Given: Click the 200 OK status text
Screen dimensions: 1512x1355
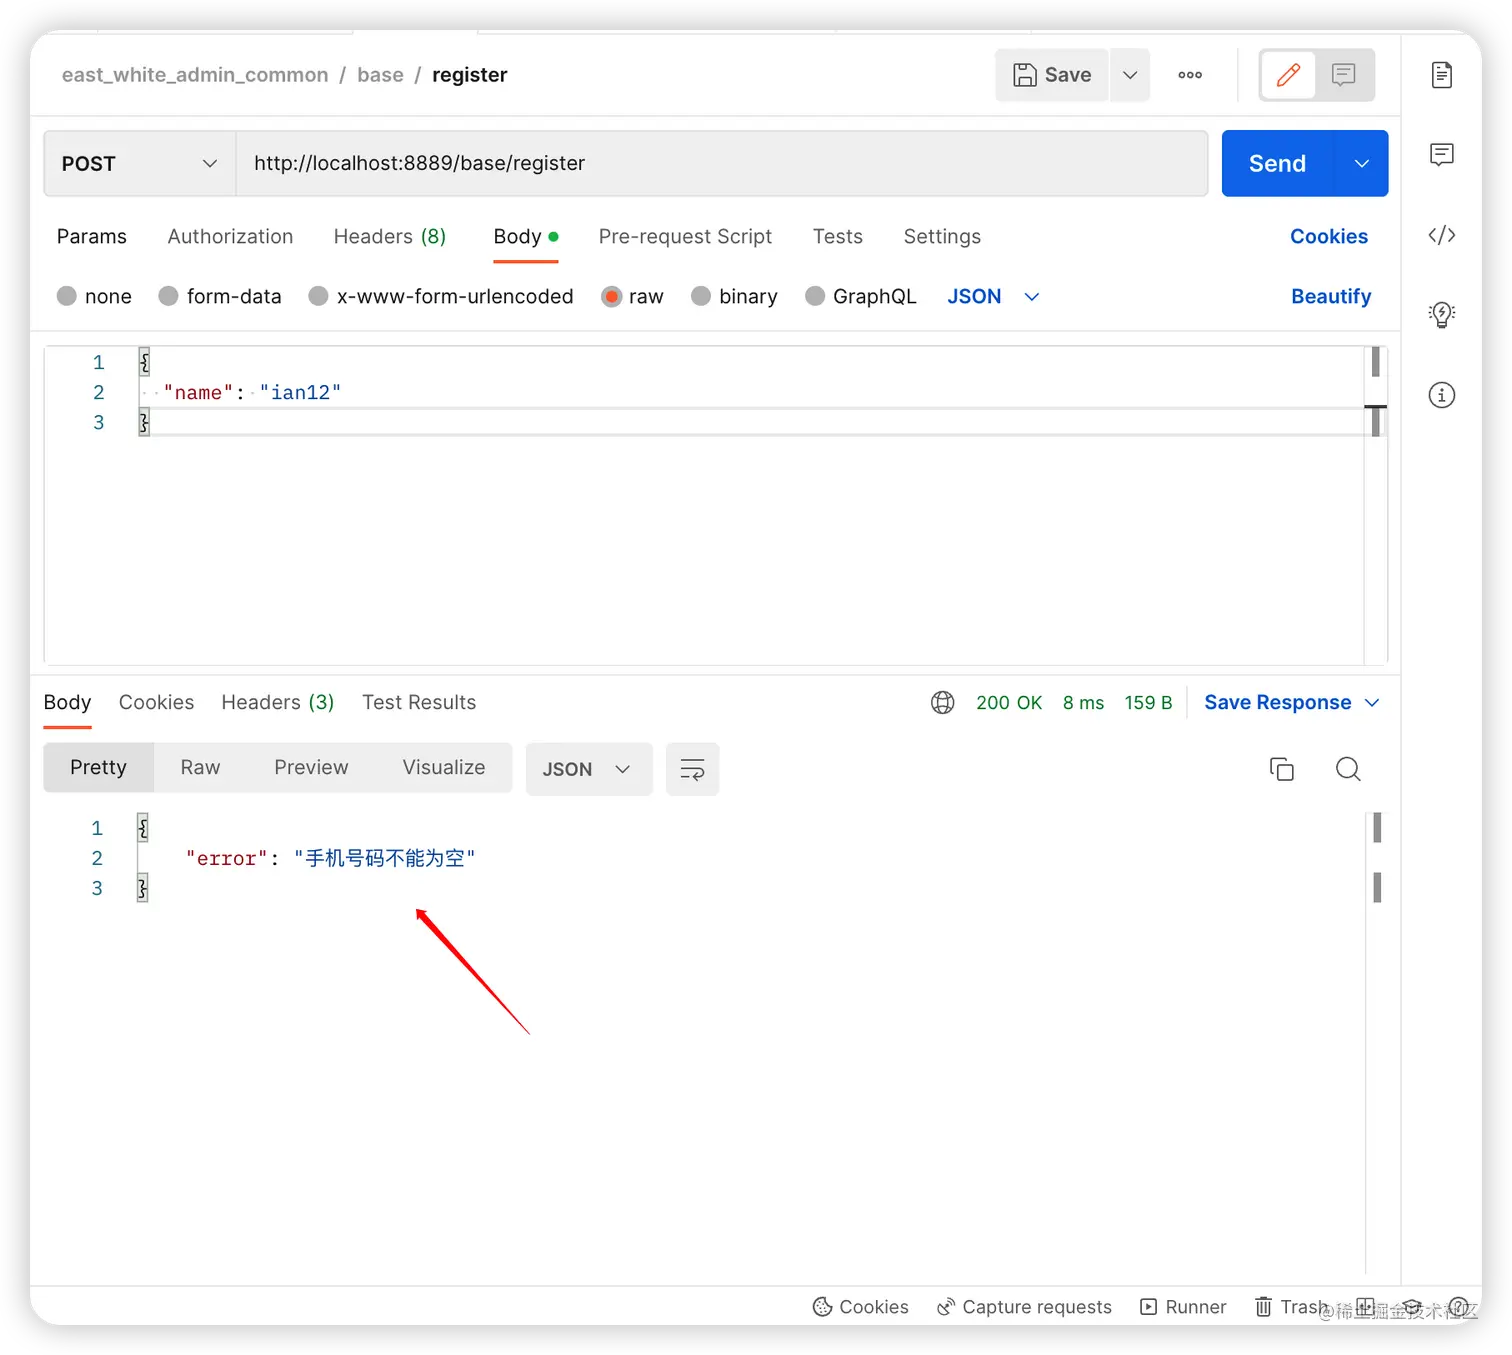Looking at the screenshot, I should coord(1009,703).
